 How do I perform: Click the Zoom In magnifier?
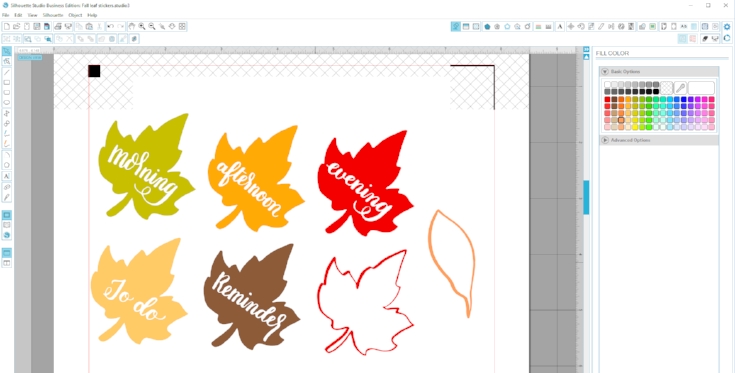(x=142, y=27)
